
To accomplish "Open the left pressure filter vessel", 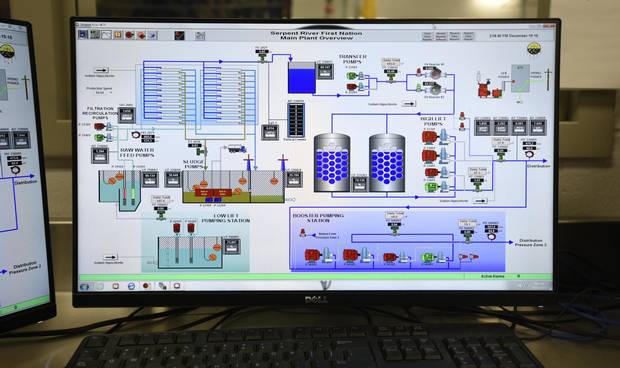I will (x=332, y=163).
